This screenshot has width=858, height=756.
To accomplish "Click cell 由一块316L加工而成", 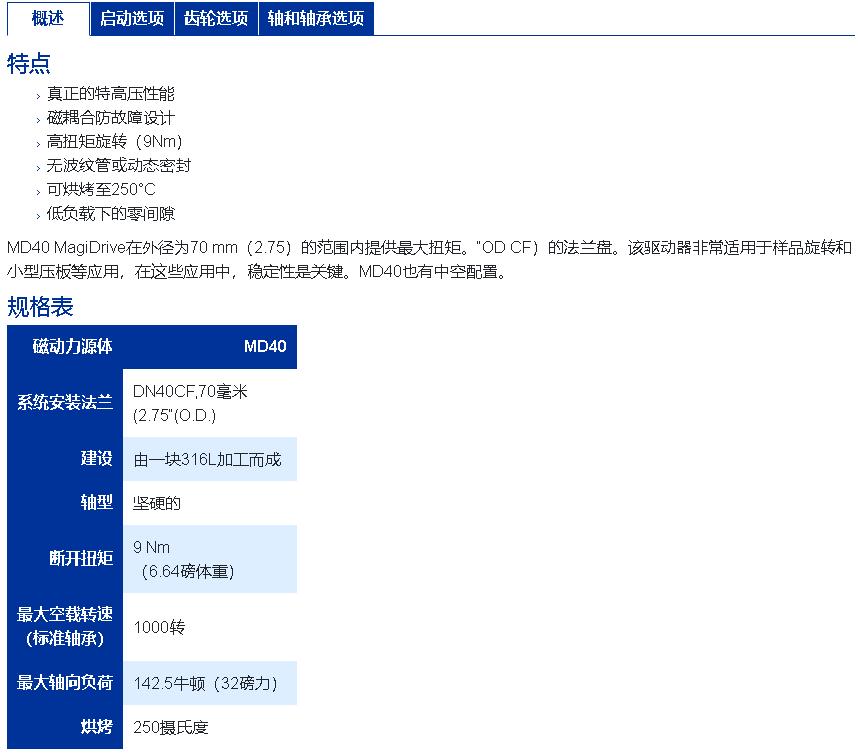I will coord(210,459).
